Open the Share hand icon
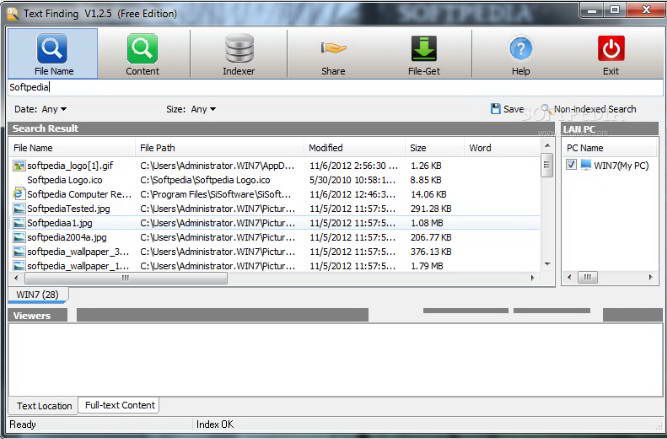The width and height of the screenshot is (667, 439). (x=334, y=48)
